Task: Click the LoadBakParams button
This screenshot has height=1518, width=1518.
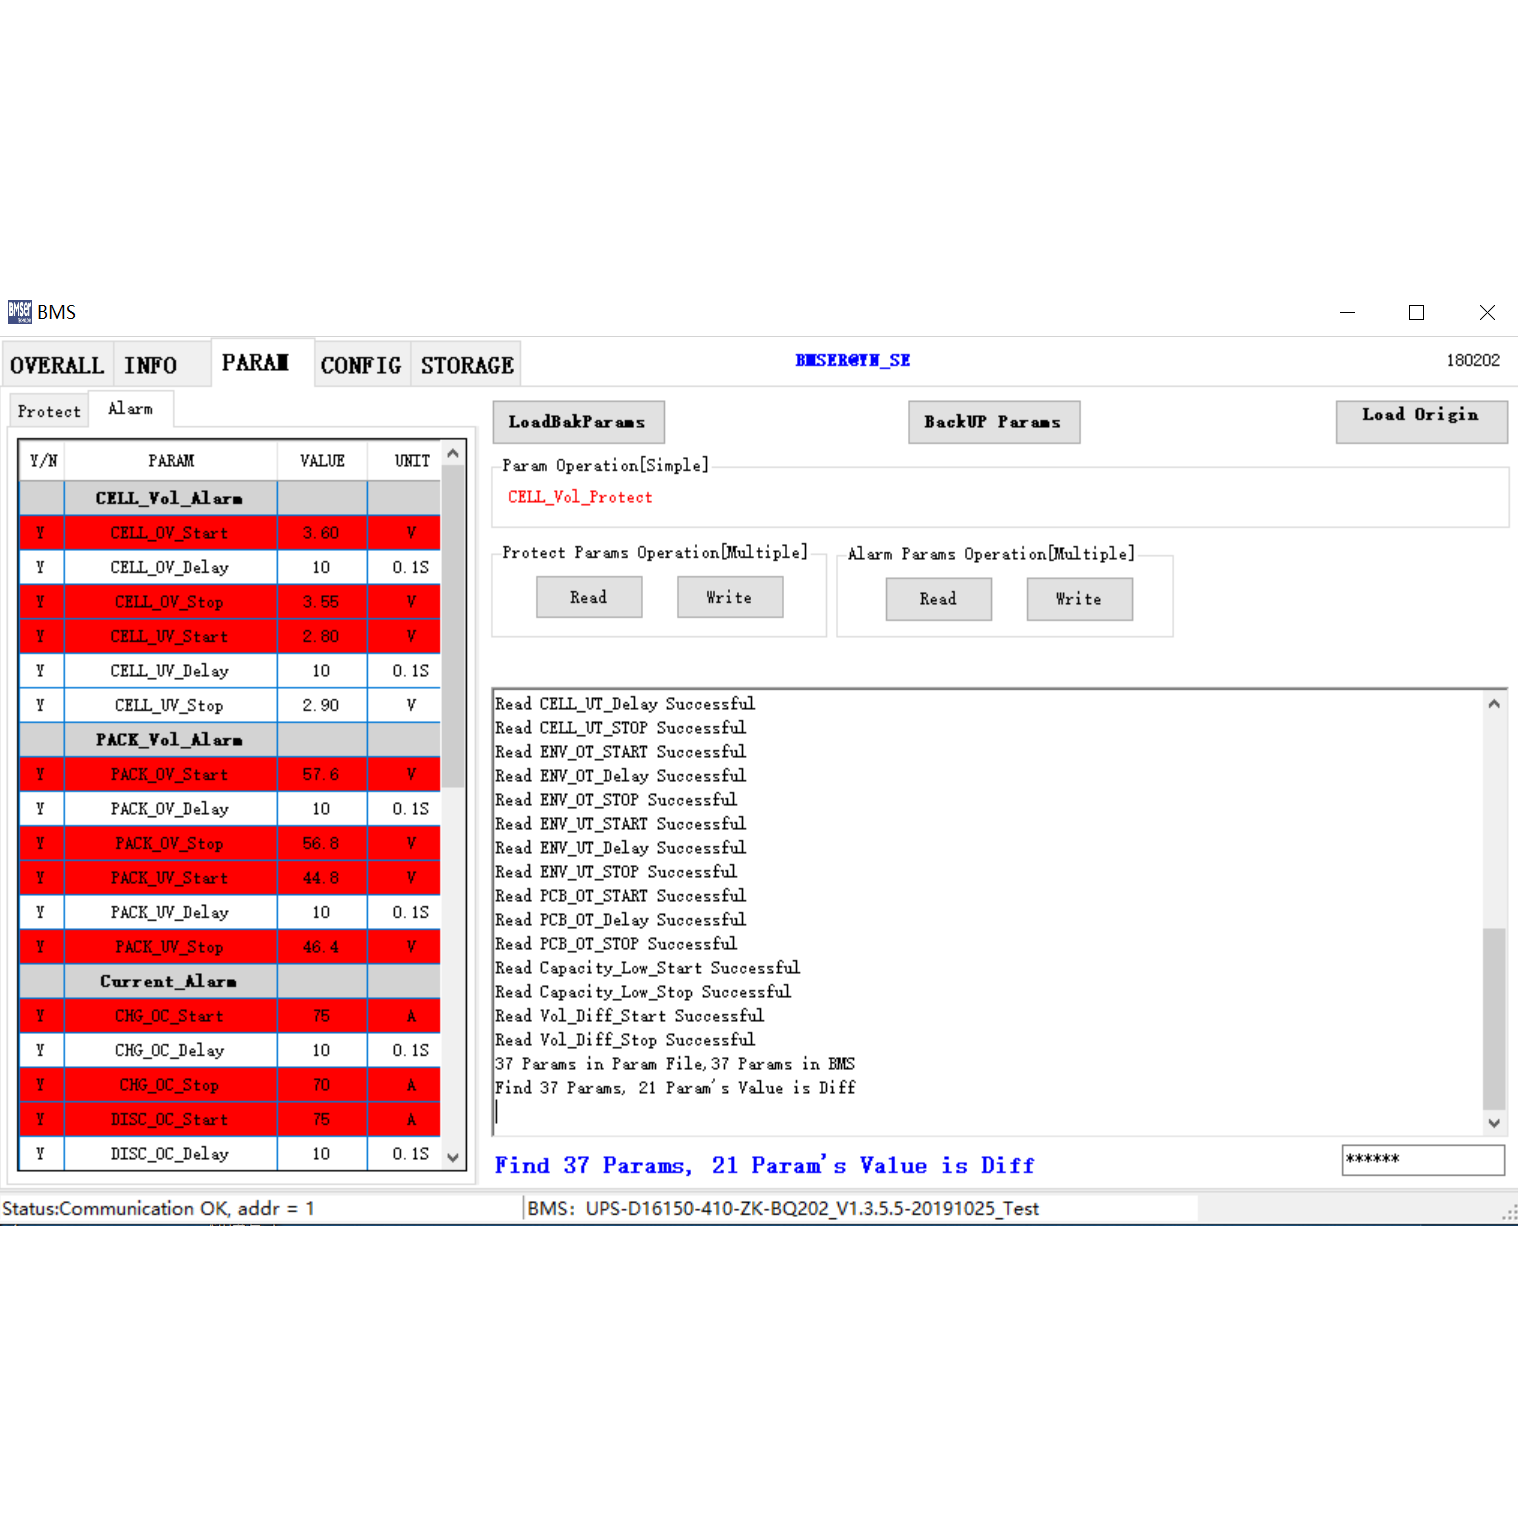Action: point(578,422)
